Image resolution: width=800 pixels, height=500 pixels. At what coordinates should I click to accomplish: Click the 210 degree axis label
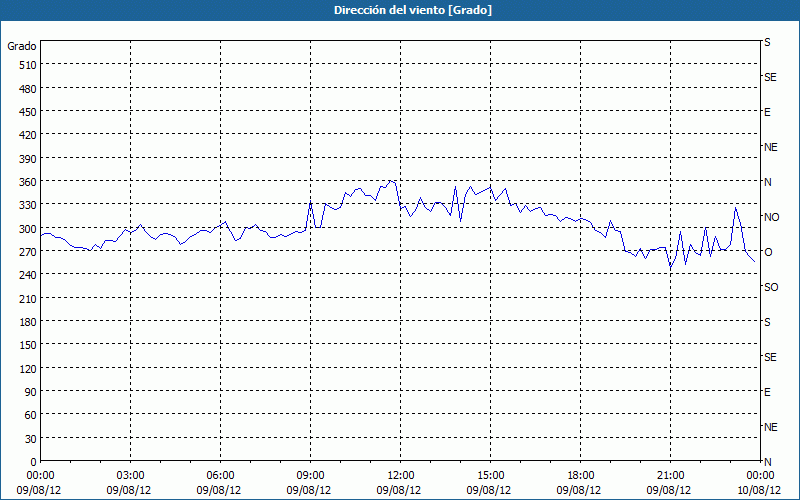(x=28, y=299)
